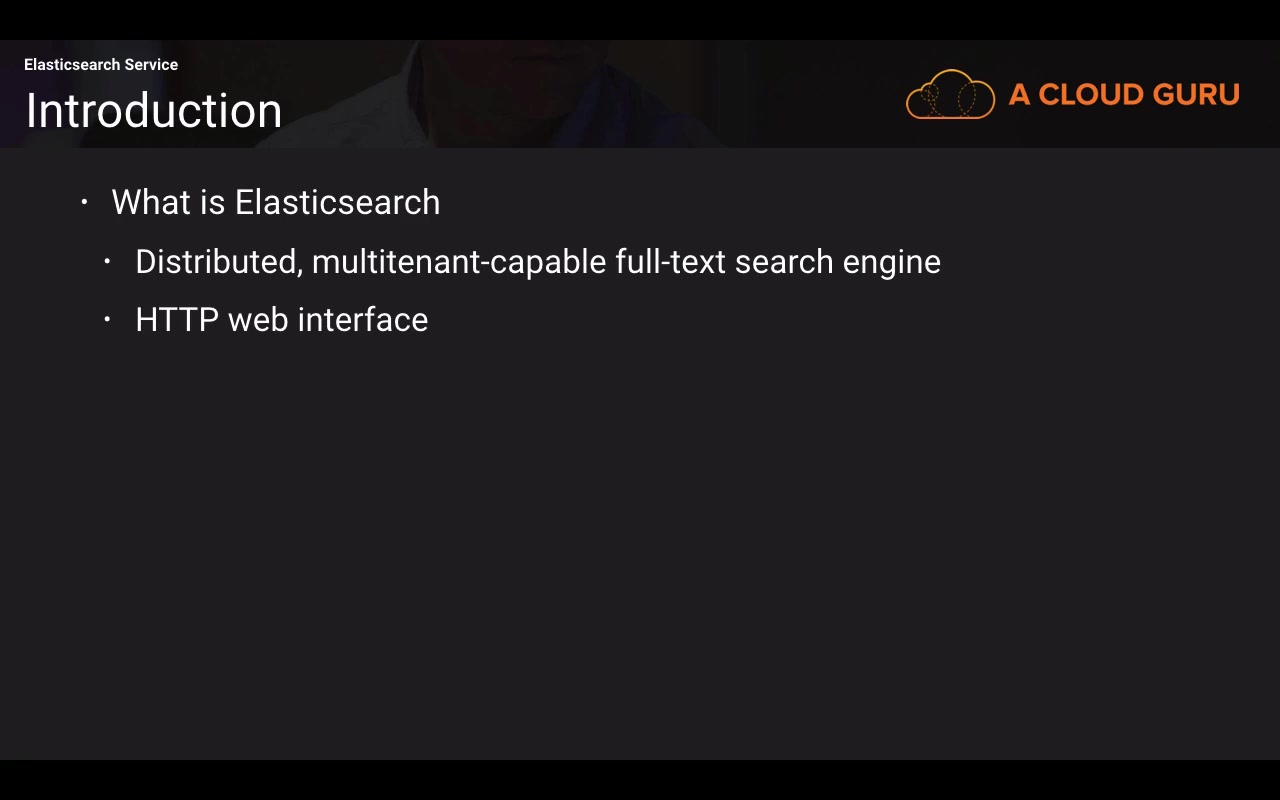Click the word "GURU" in the logo
The image size is (1280, 800).
pos(1196,95)
